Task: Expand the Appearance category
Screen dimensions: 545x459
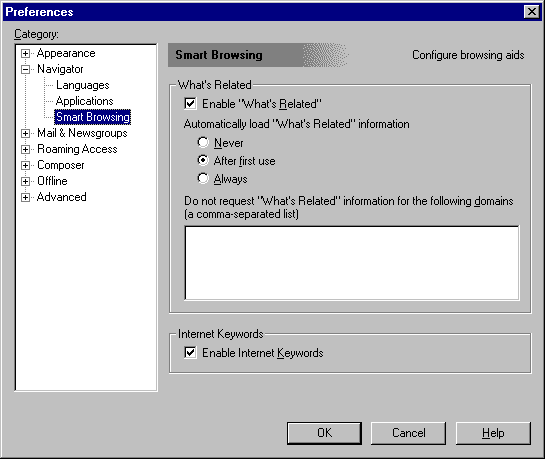Action: pos(25,54)
